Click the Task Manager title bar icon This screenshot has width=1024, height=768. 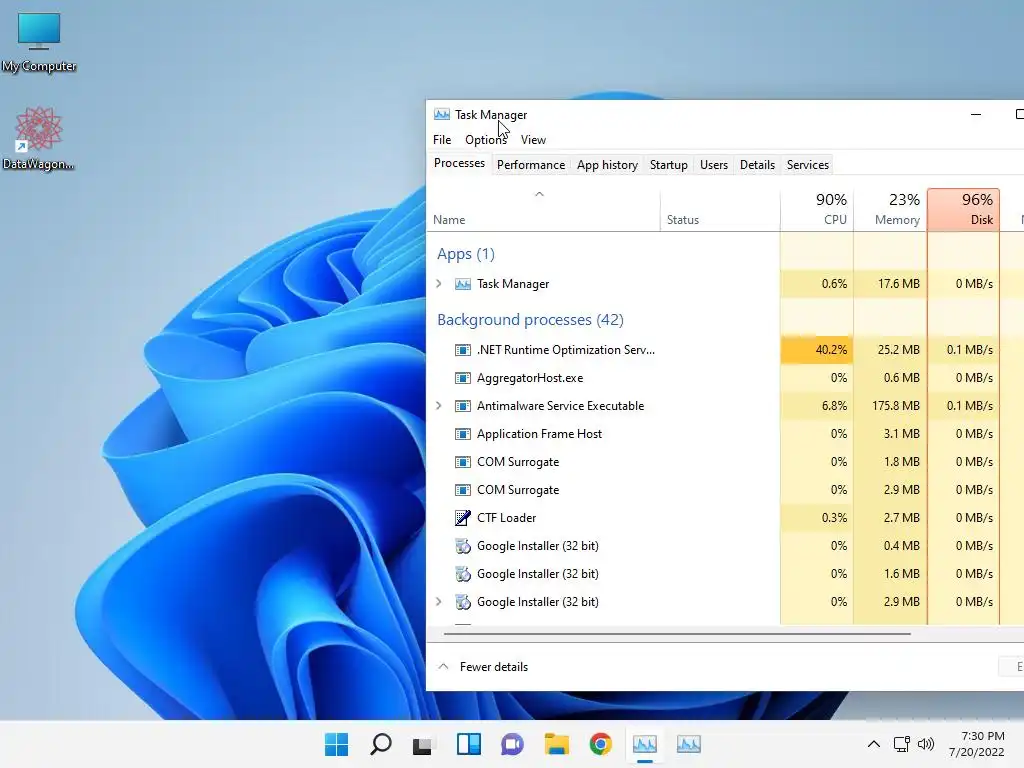coord(441,114)
